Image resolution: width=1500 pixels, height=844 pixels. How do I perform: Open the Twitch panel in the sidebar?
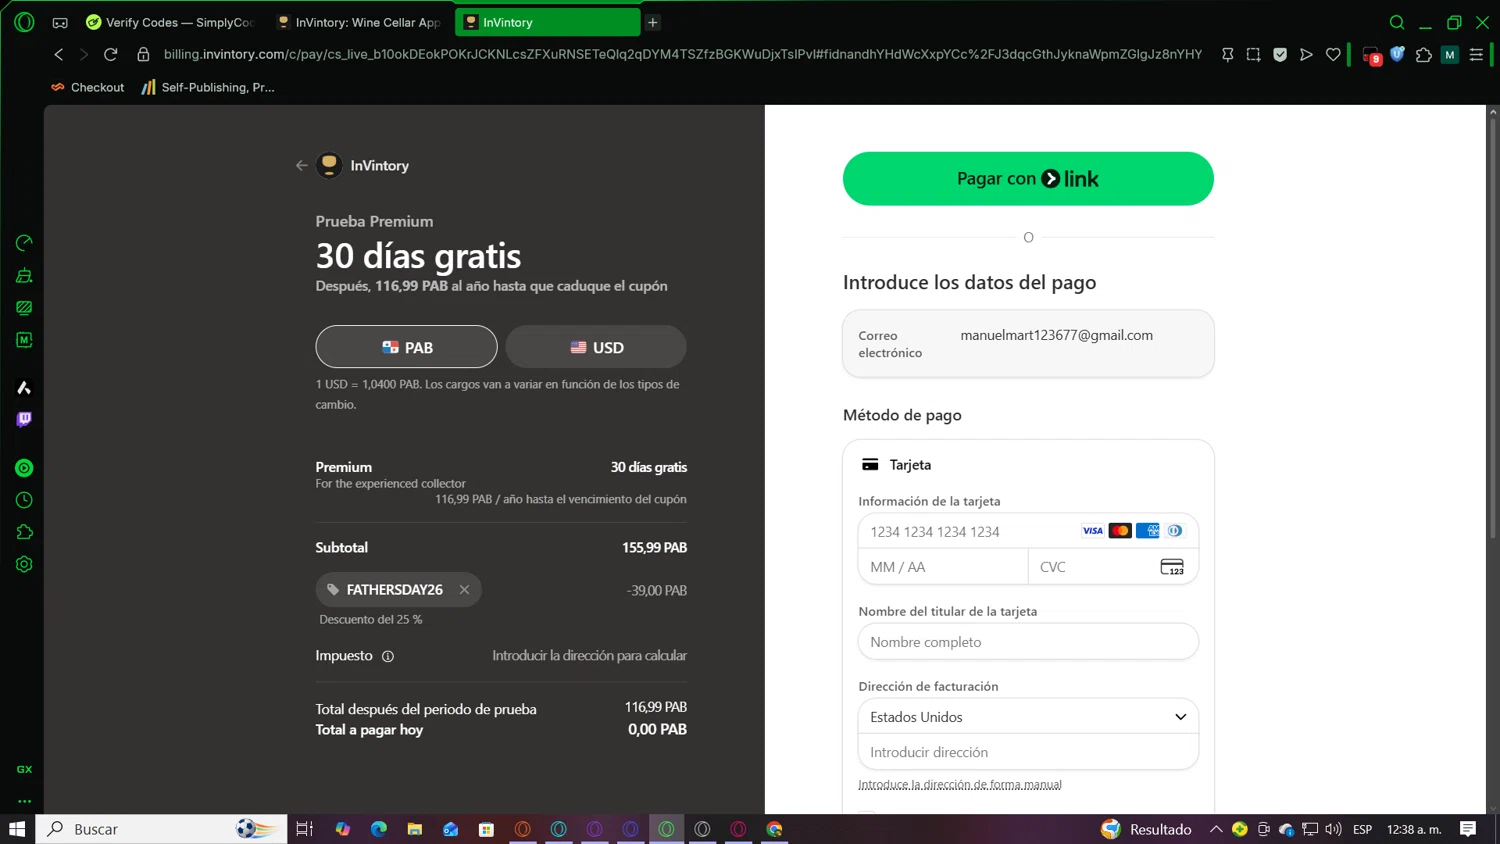point(24,420)
